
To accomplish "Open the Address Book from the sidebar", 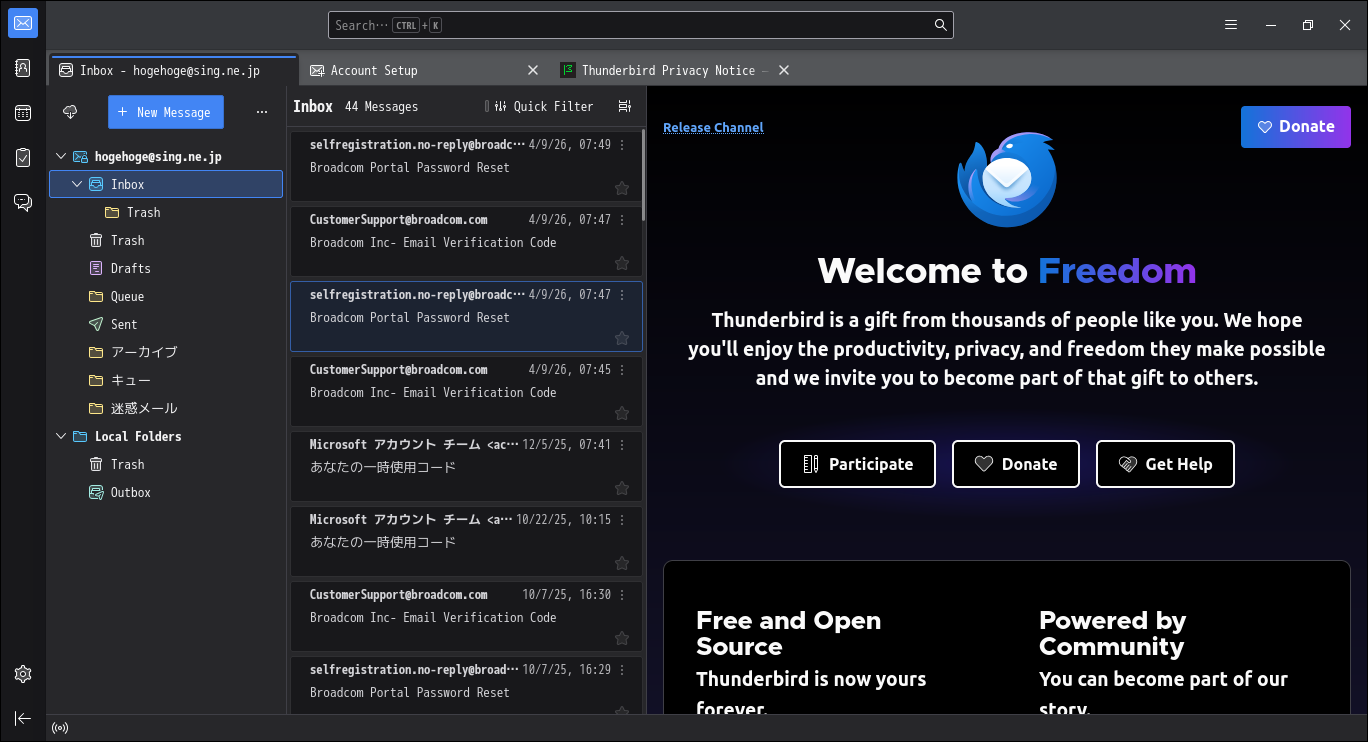I will (23, 68).
